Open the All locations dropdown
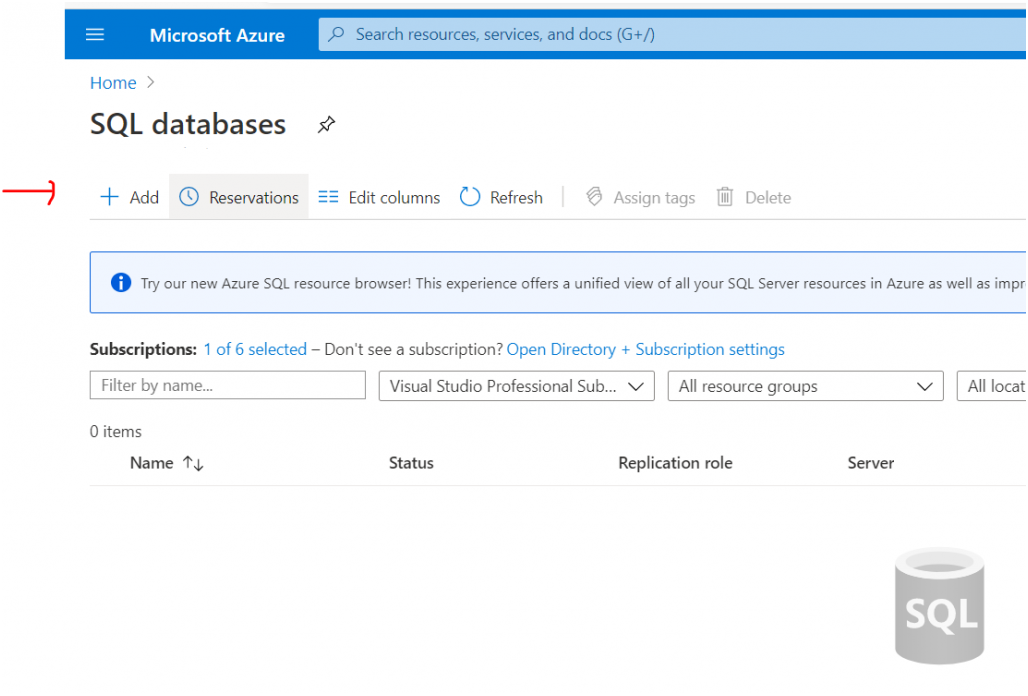This screenshot has width=1028, height=696. (992, 386)
